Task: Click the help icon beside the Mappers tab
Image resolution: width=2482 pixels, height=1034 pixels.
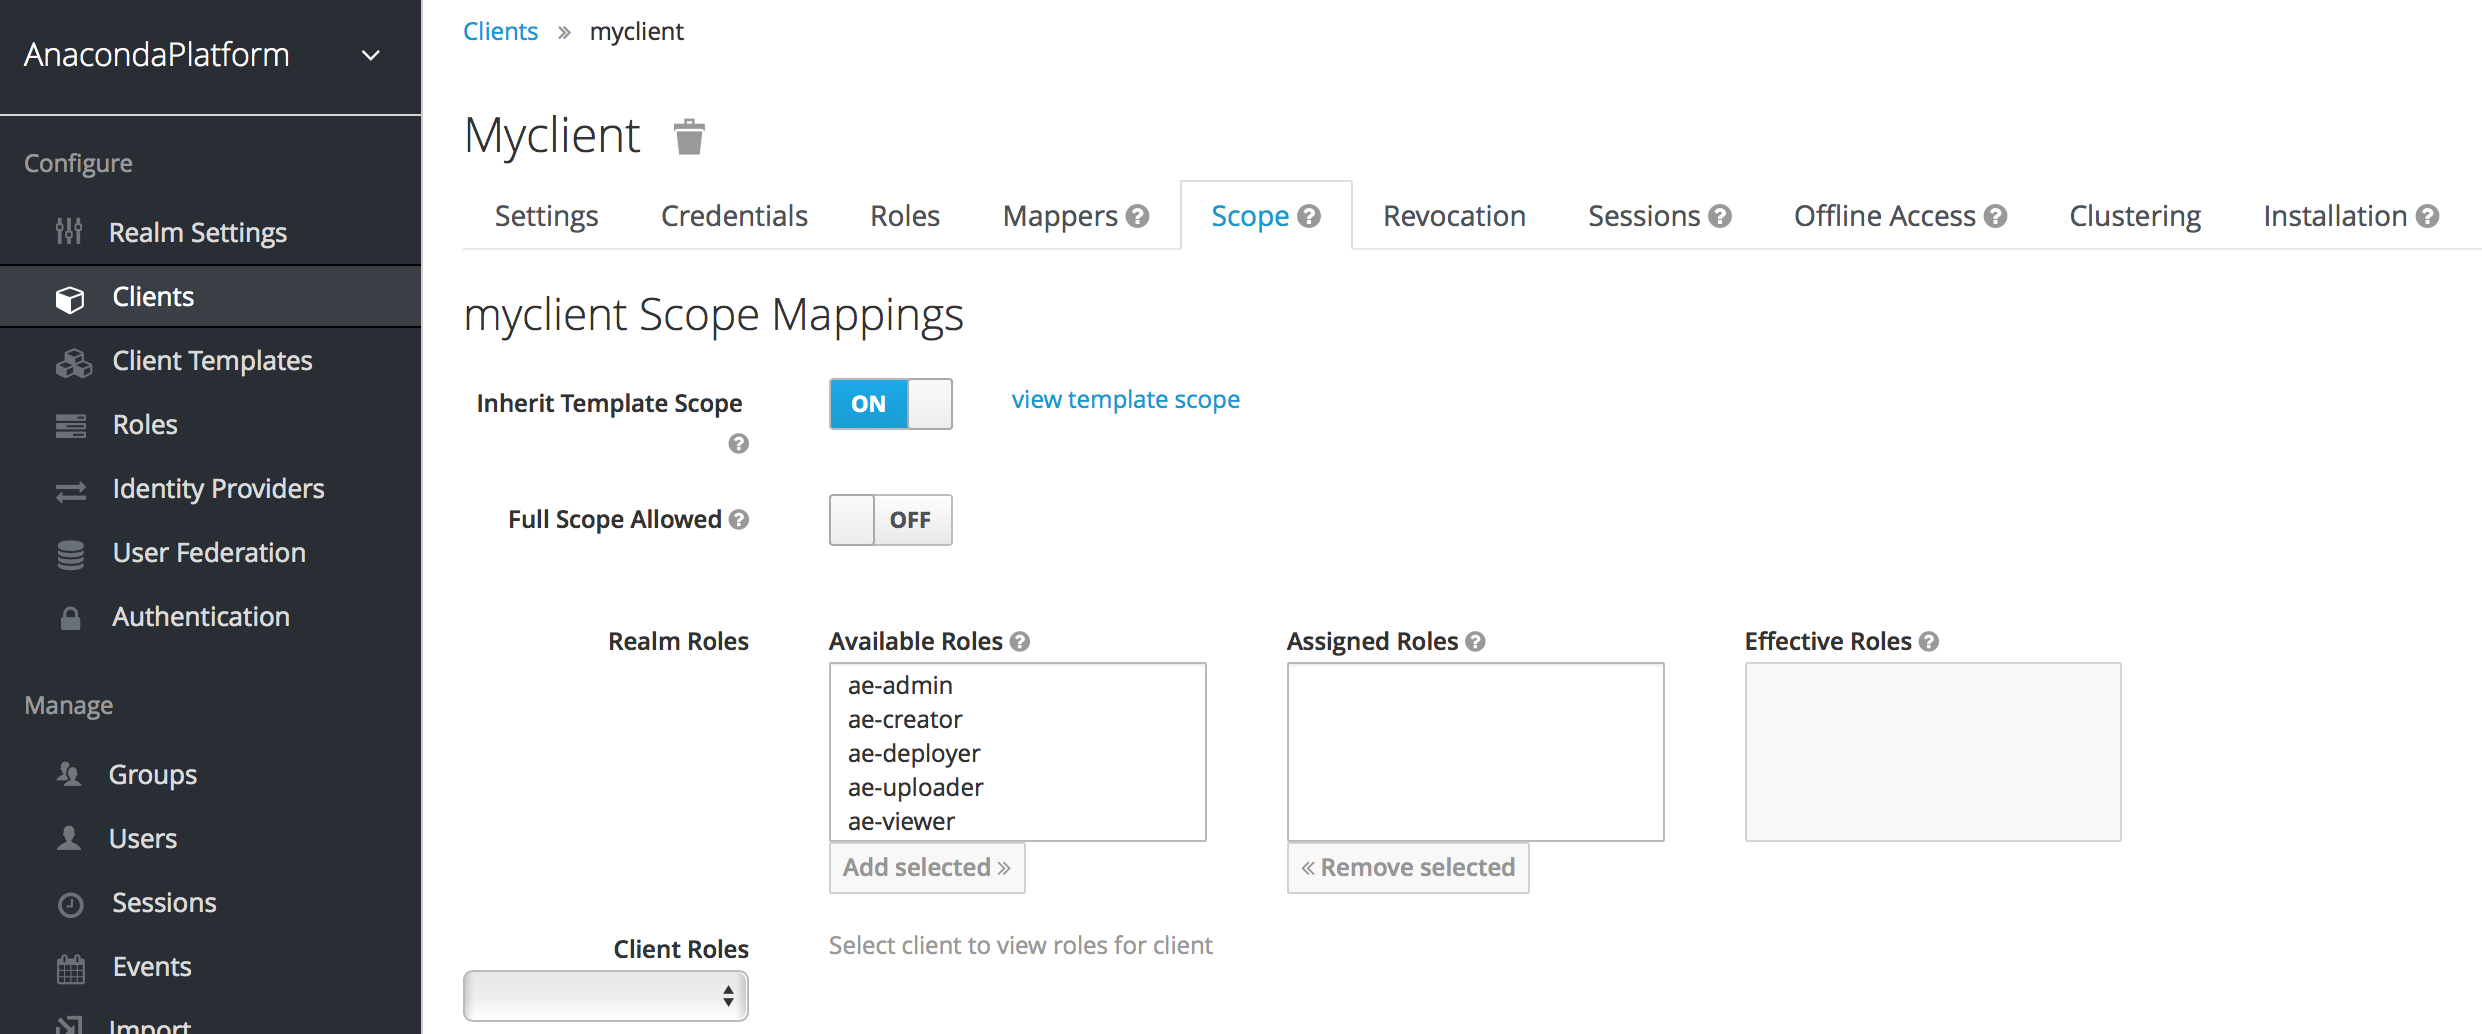Action: pos(1137,216)
